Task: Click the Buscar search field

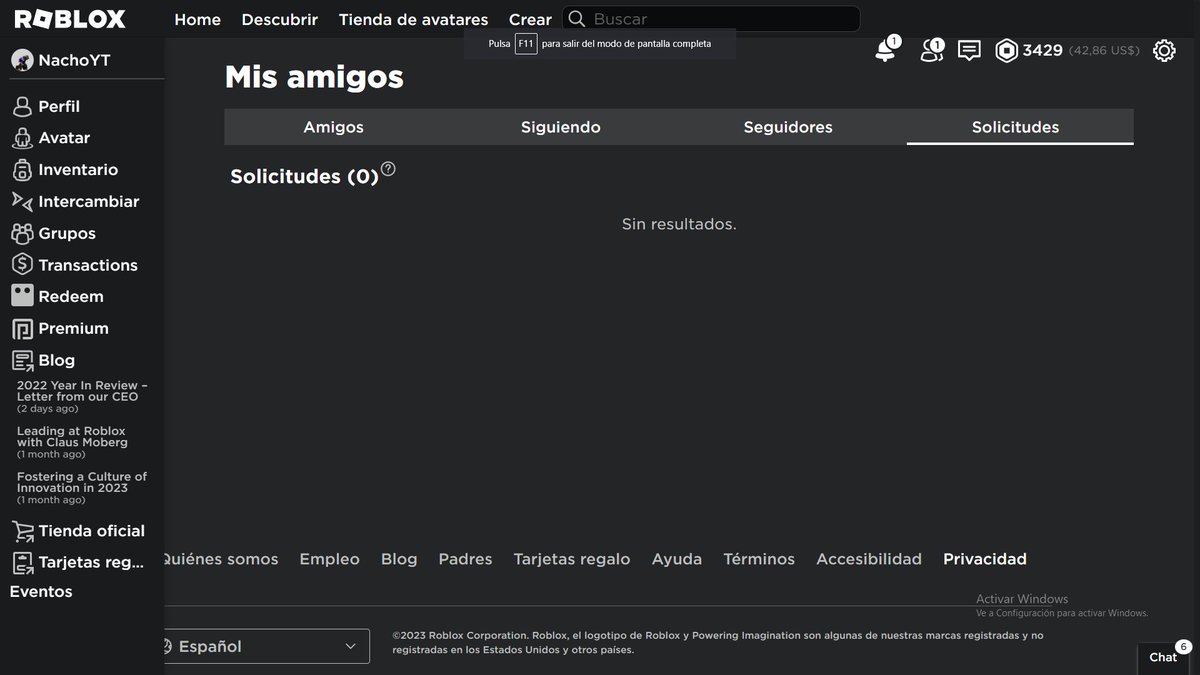Action: [x=711, y=19]
